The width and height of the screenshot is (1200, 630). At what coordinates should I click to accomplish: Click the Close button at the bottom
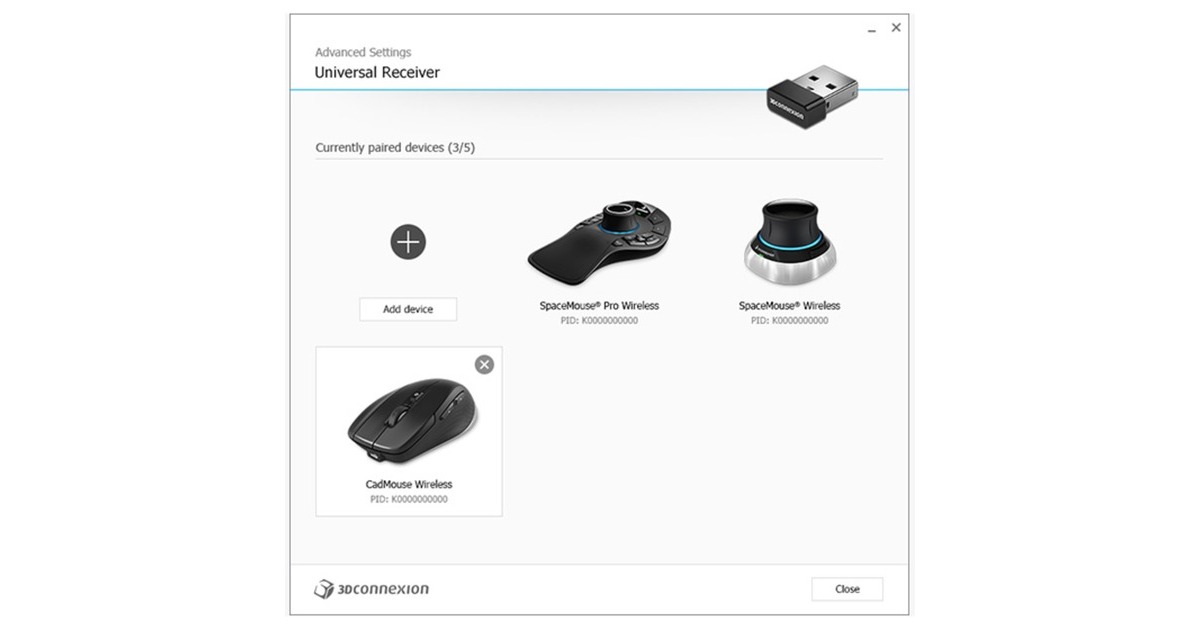[x=847, y=589]
